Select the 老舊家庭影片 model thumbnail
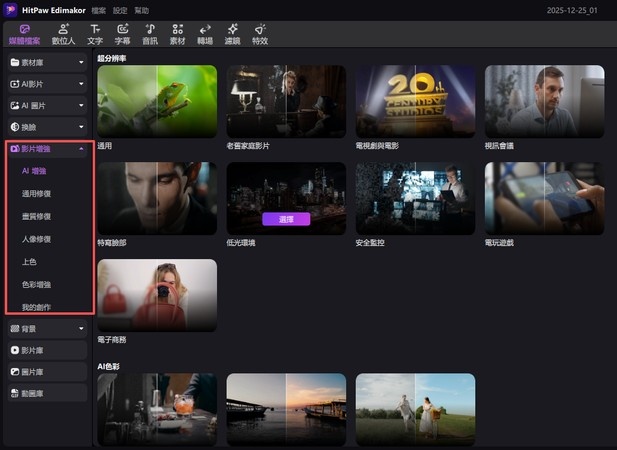This screenshot has width=617, height=450. coord(286,101)
